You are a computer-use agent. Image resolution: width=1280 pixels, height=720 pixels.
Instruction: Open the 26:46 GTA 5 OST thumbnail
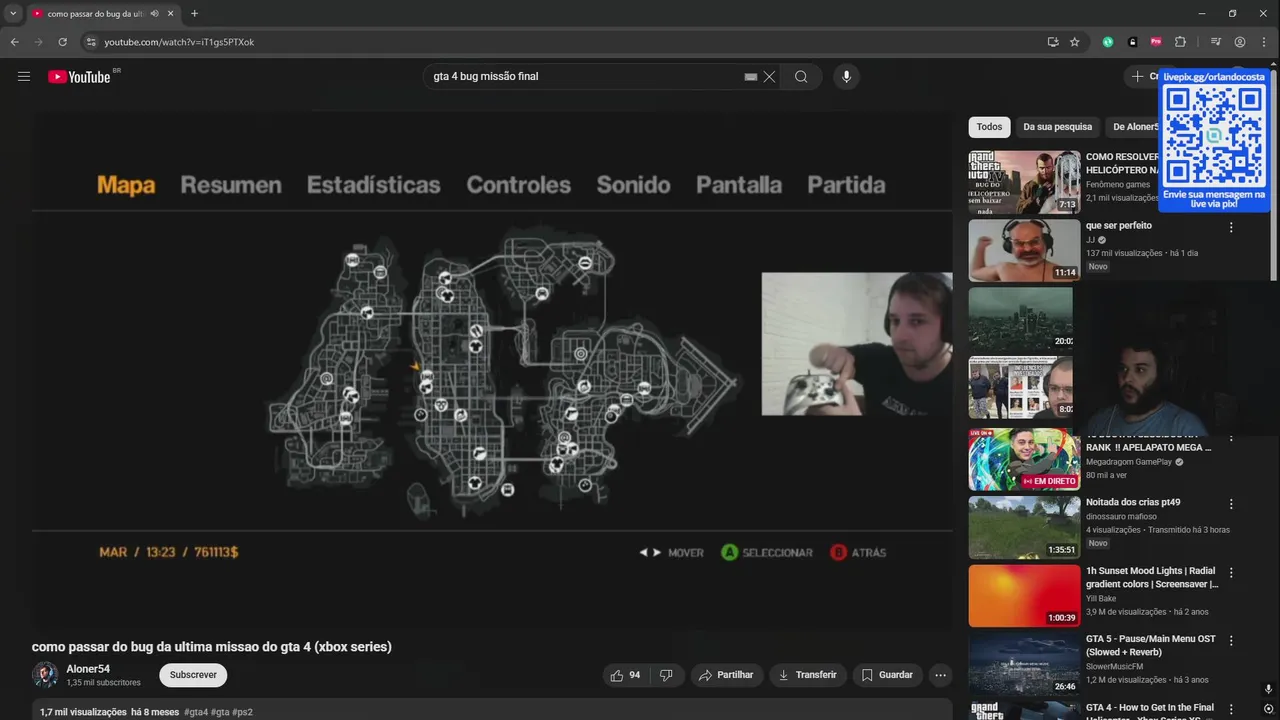pos(1024,664)
